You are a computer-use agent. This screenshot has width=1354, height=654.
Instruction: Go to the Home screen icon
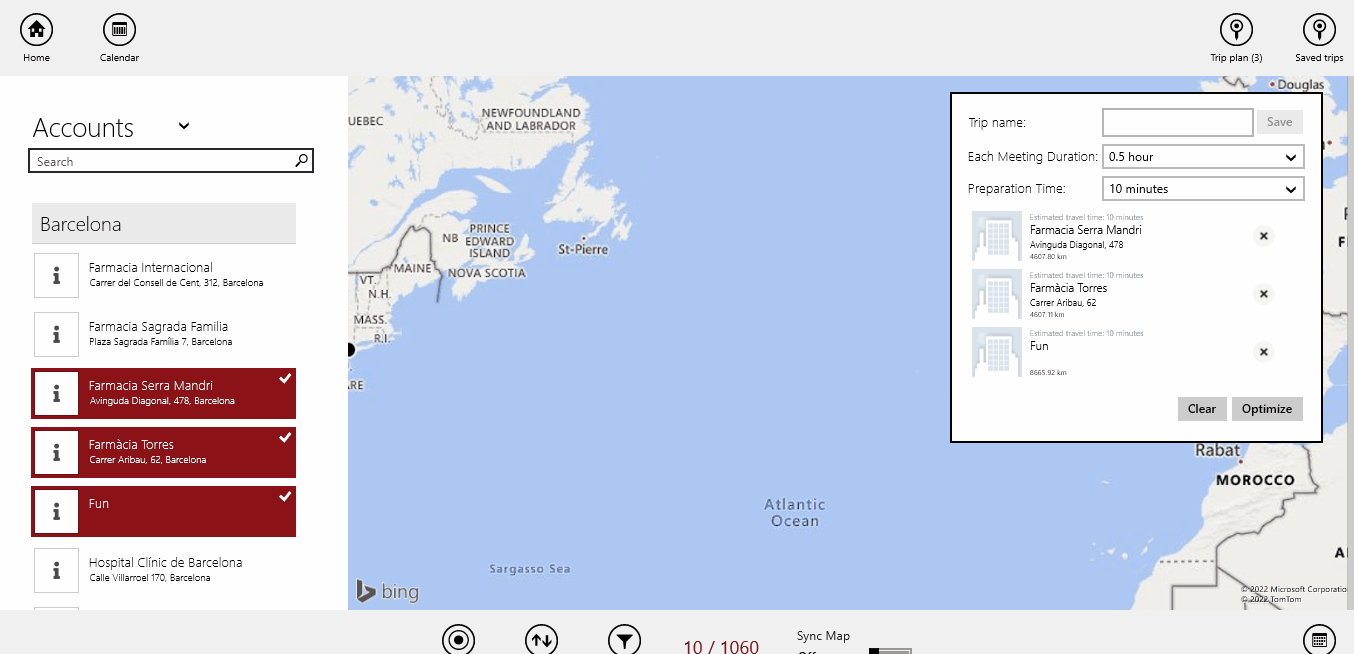36,30
